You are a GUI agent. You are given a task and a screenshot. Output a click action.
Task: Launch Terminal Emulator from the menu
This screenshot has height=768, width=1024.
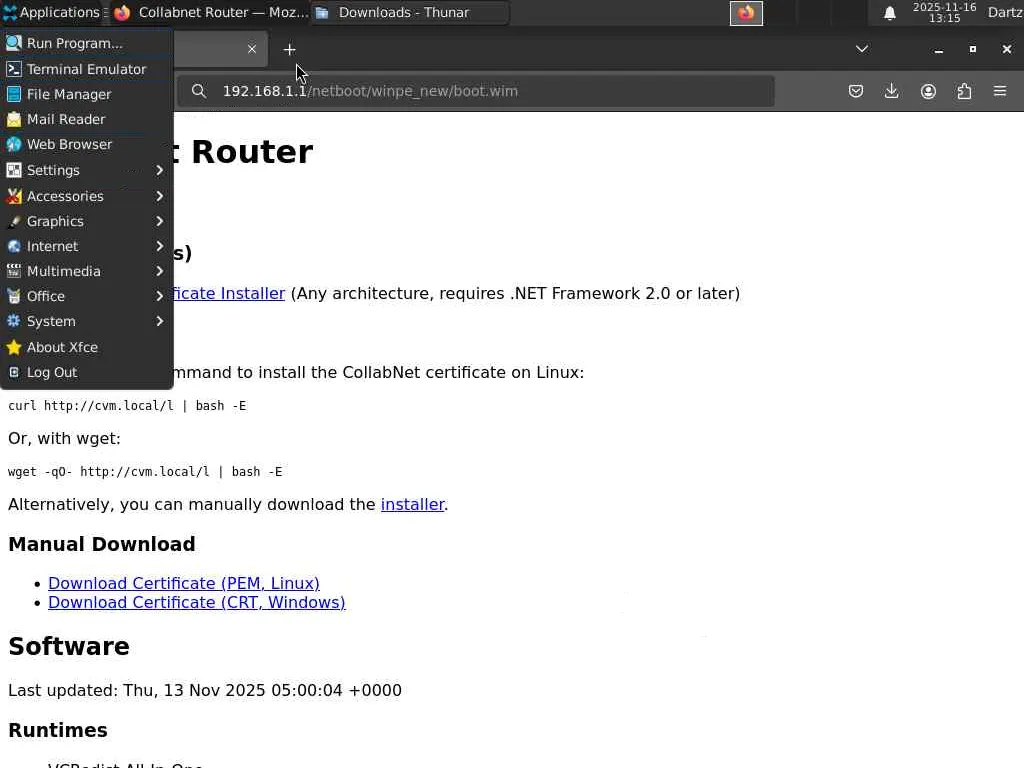click(86, 69)
